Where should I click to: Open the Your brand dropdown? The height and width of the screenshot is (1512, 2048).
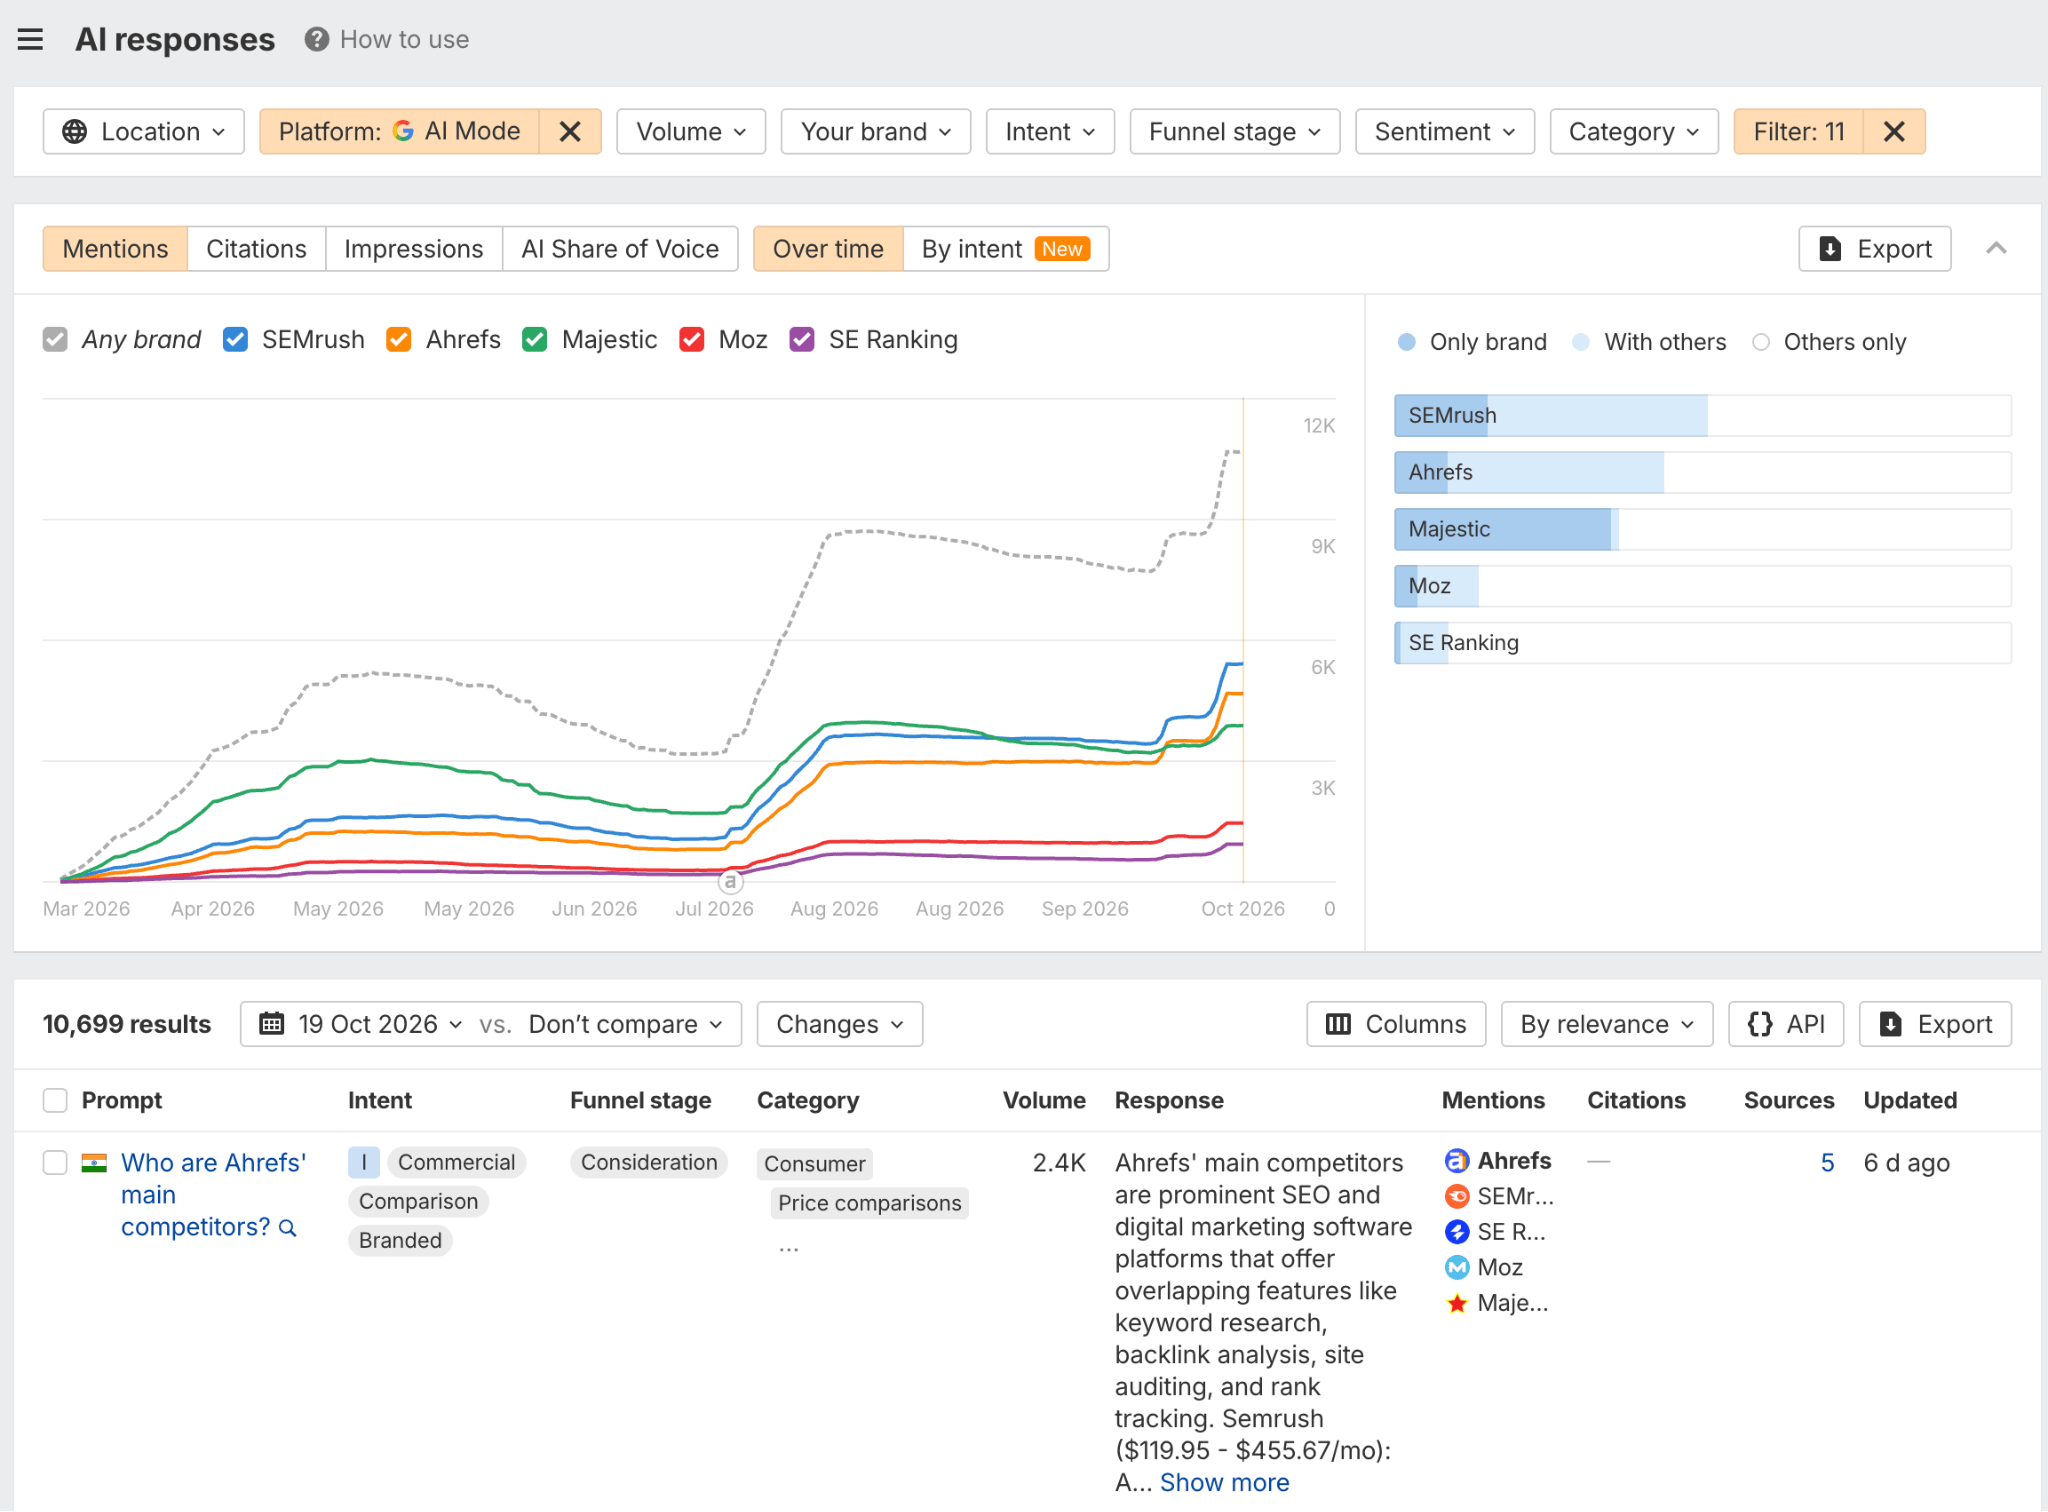pos(876,132)
